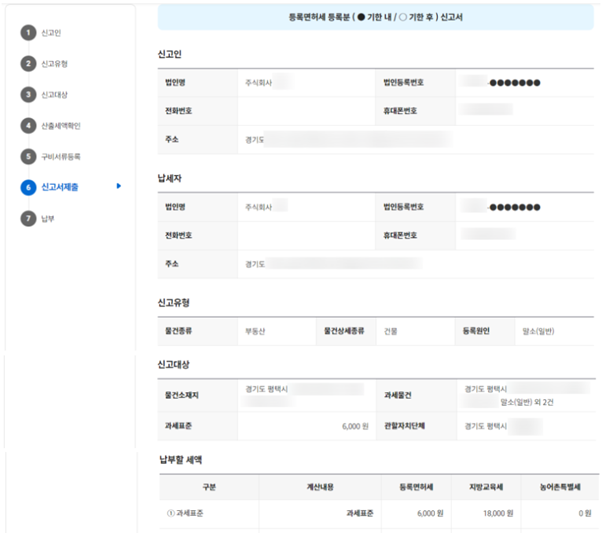Click the 납부 step label in sidebar
The image size is (602, 533).
47,218
